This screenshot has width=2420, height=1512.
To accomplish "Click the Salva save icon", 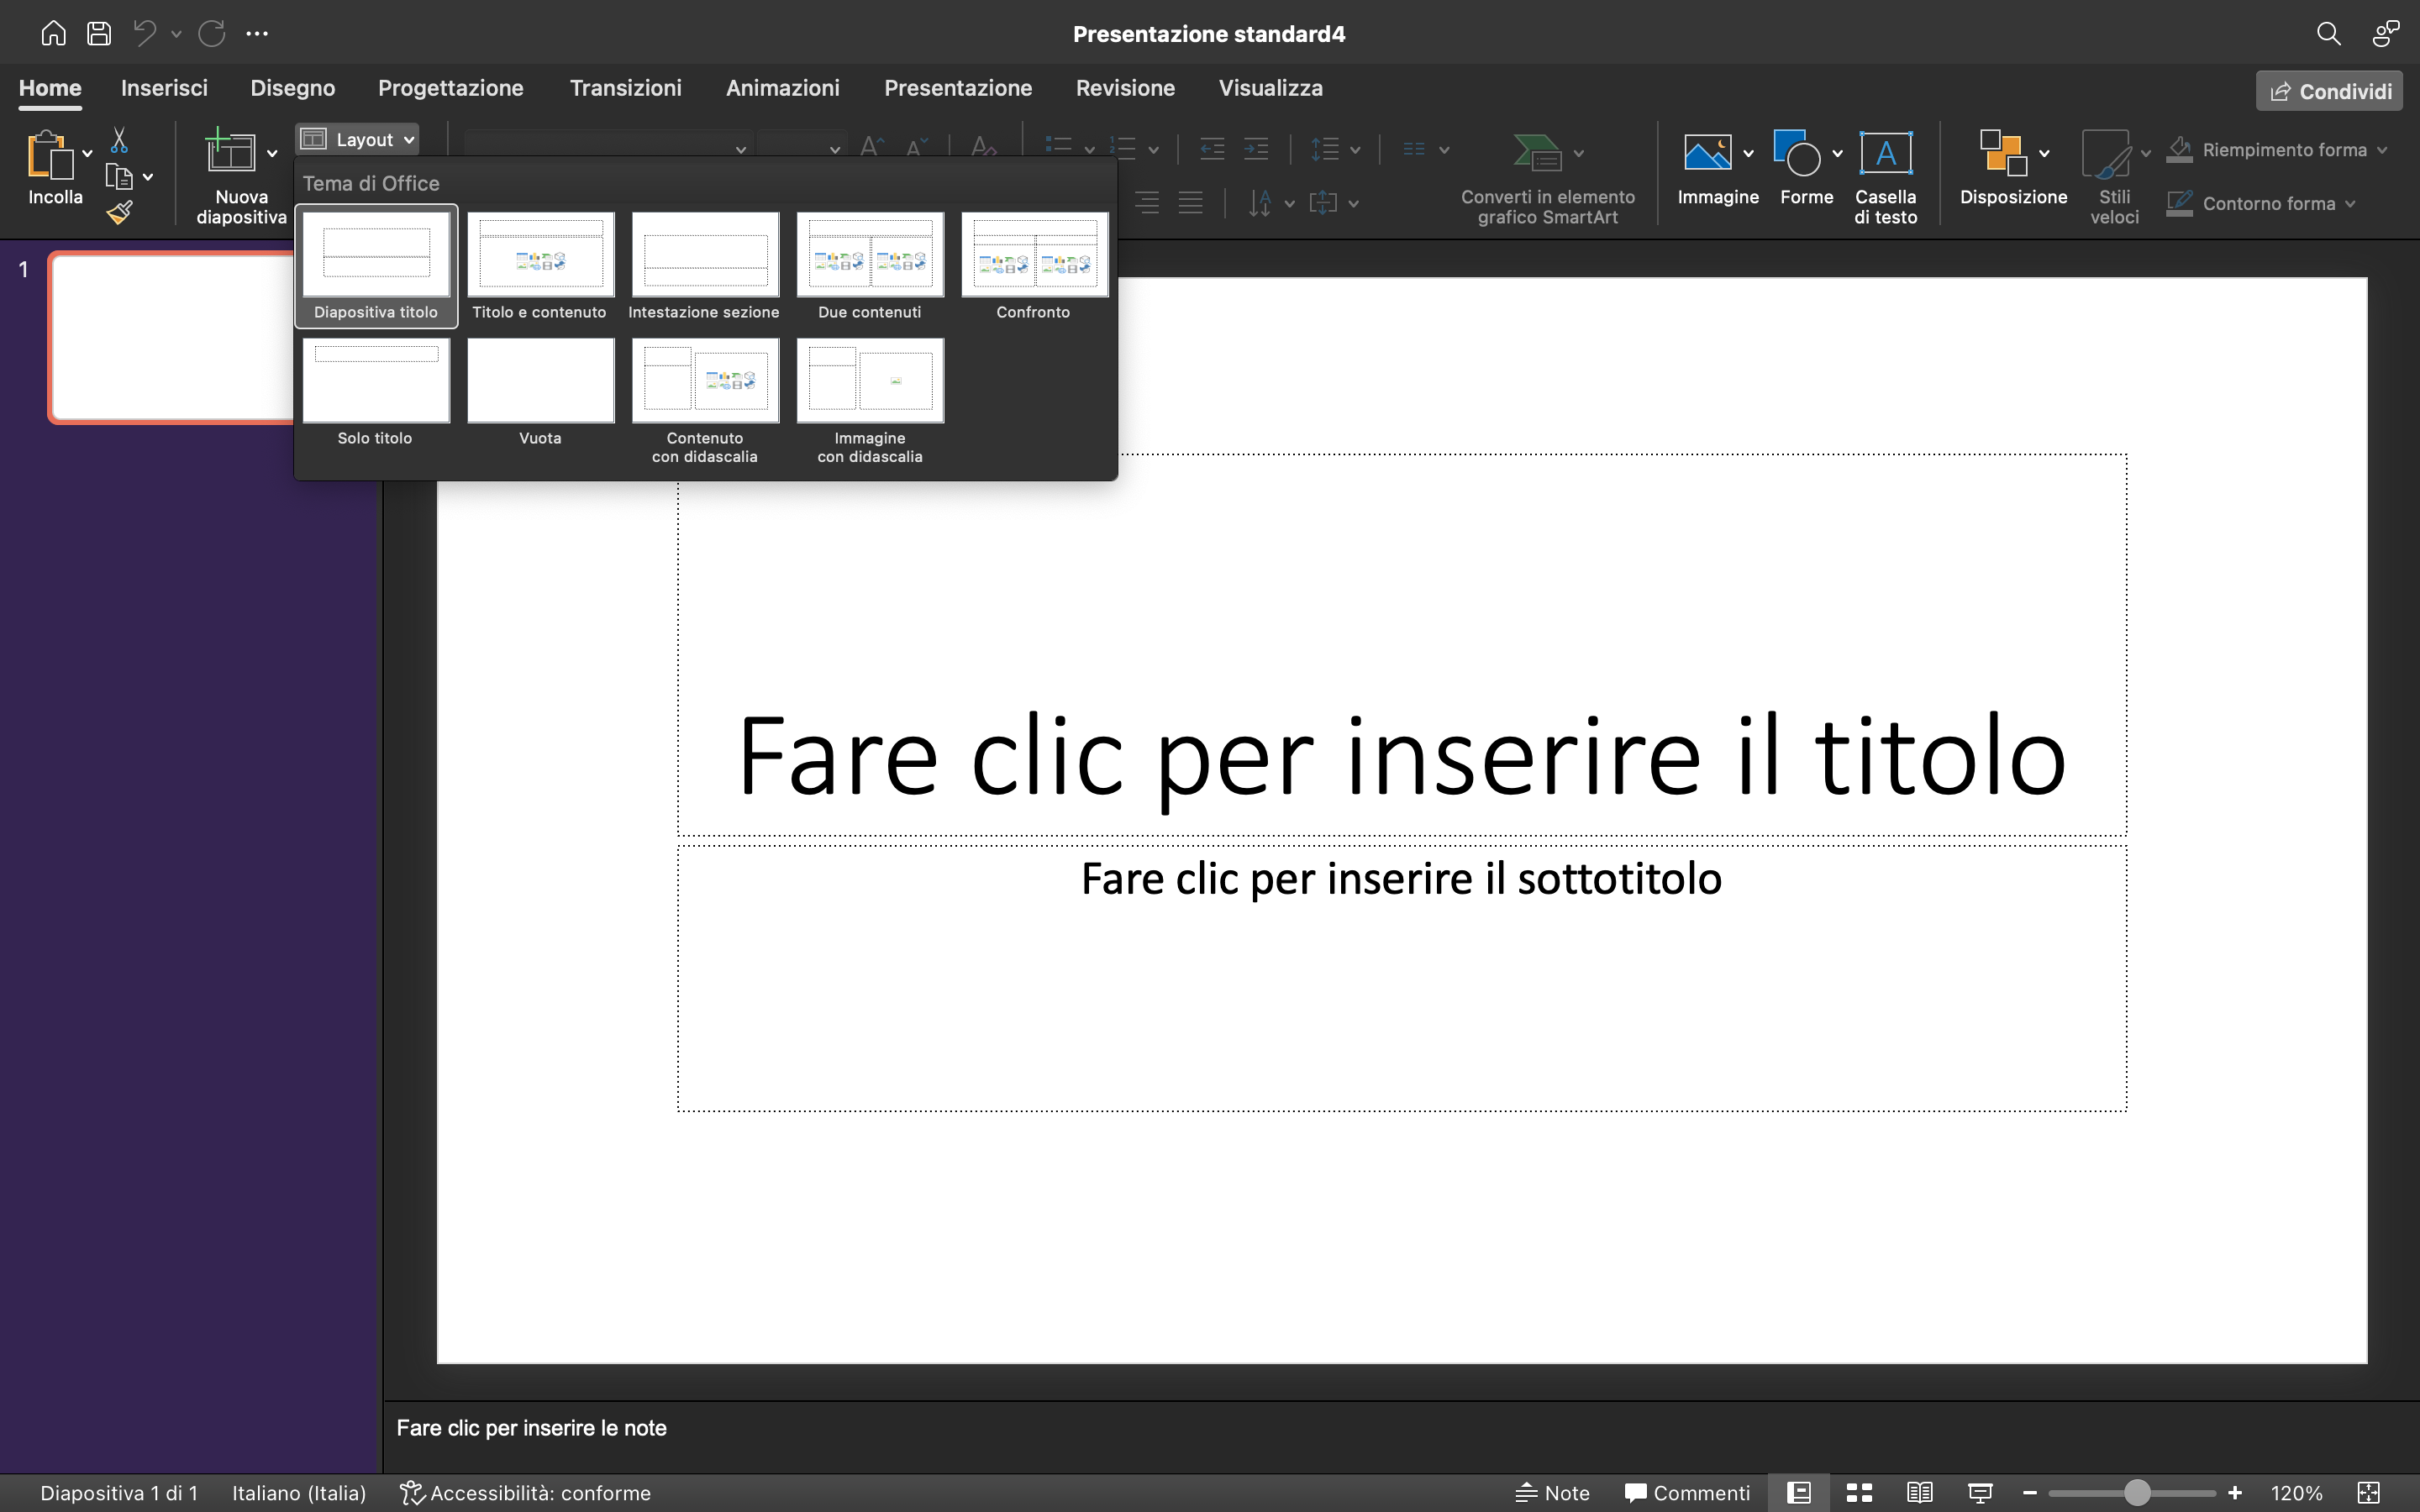I will pyautogui.click(x=99, y=32).
